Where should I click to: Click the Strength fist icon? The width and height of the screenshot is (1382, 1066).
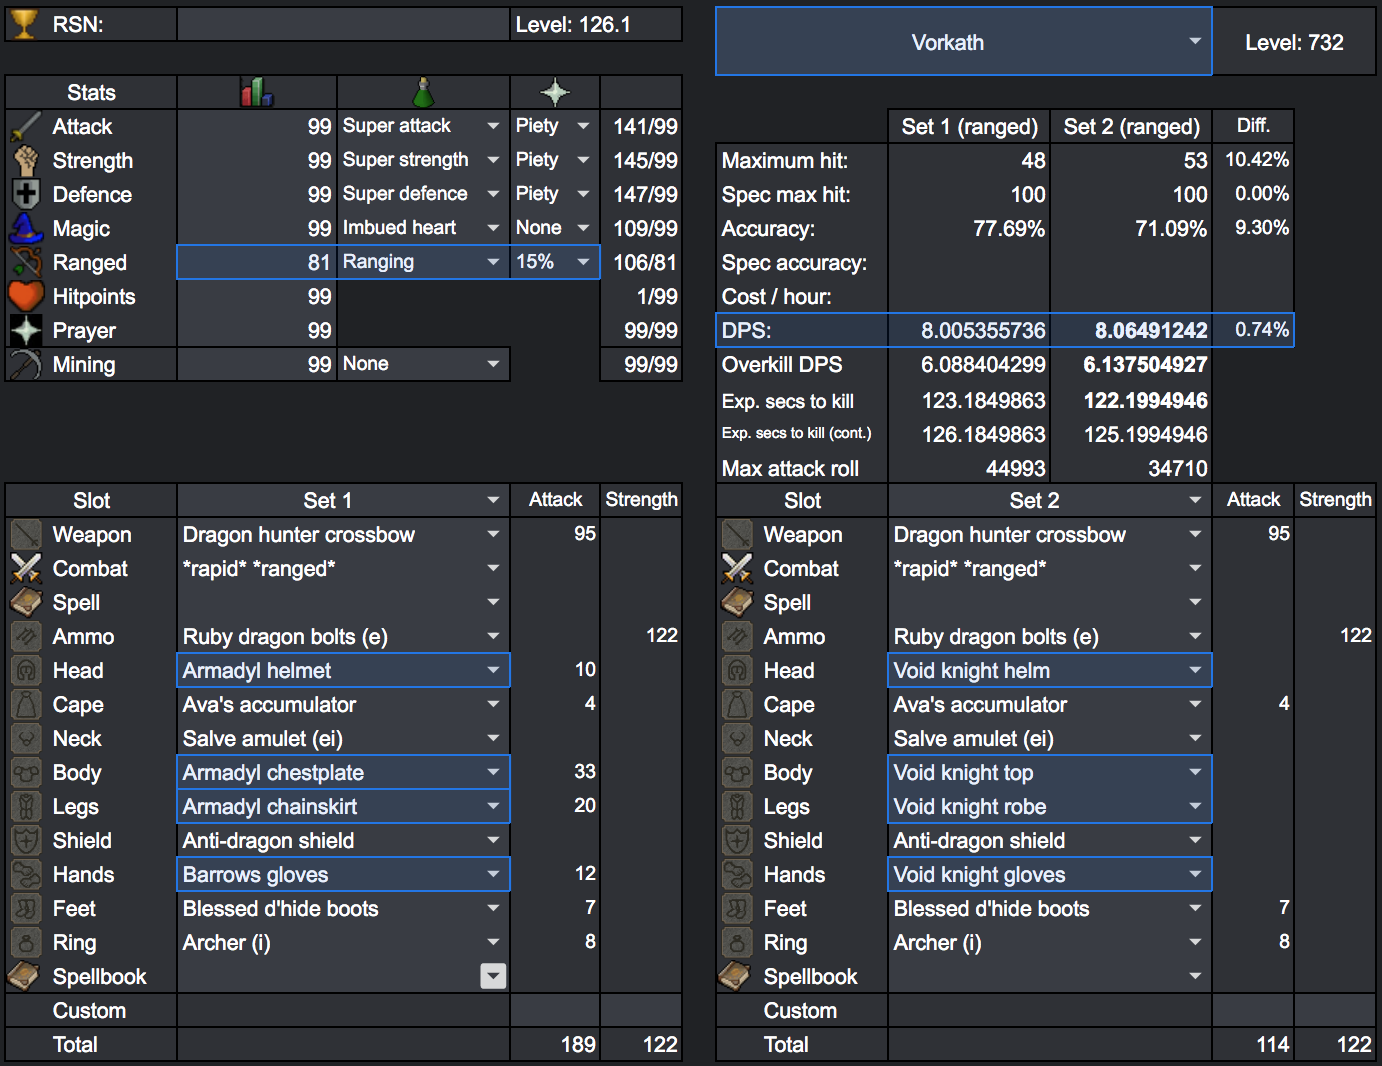point(26,160)
